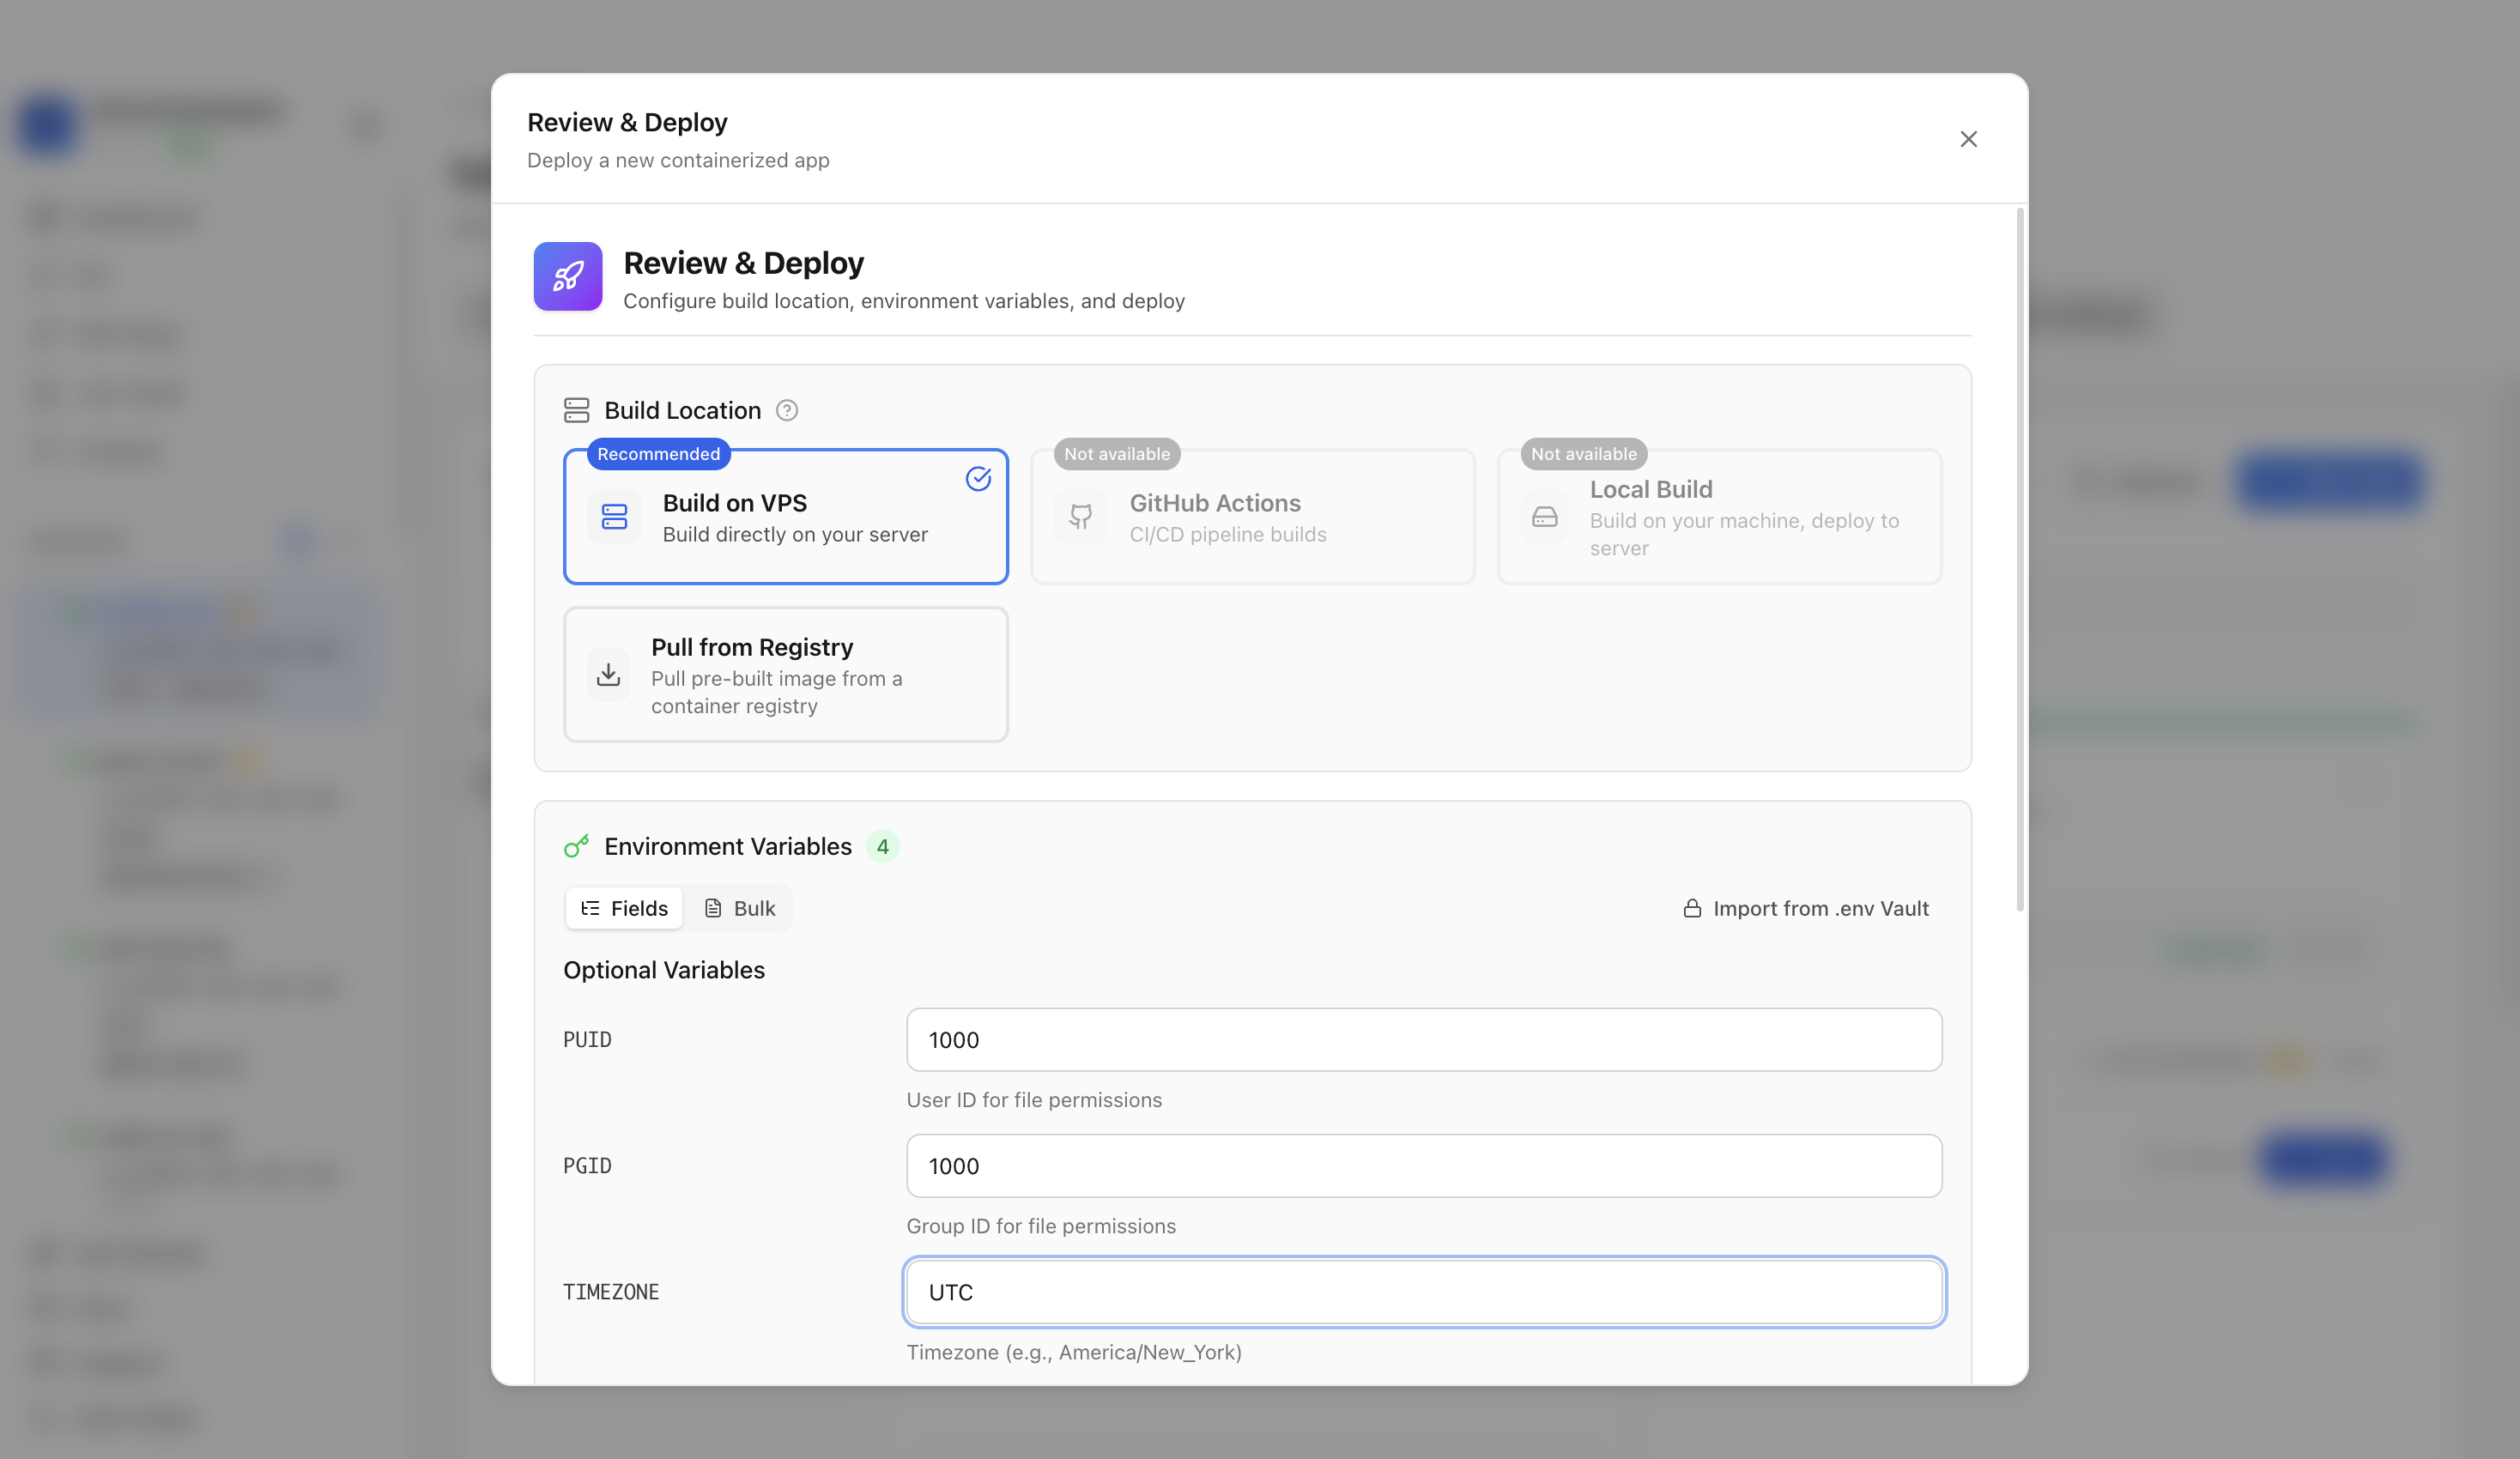Image resolution: width=2520 pixels, height=1459 pixels.
Task: Open the Build Location help tooltip icon
Action: pos(787,411)
